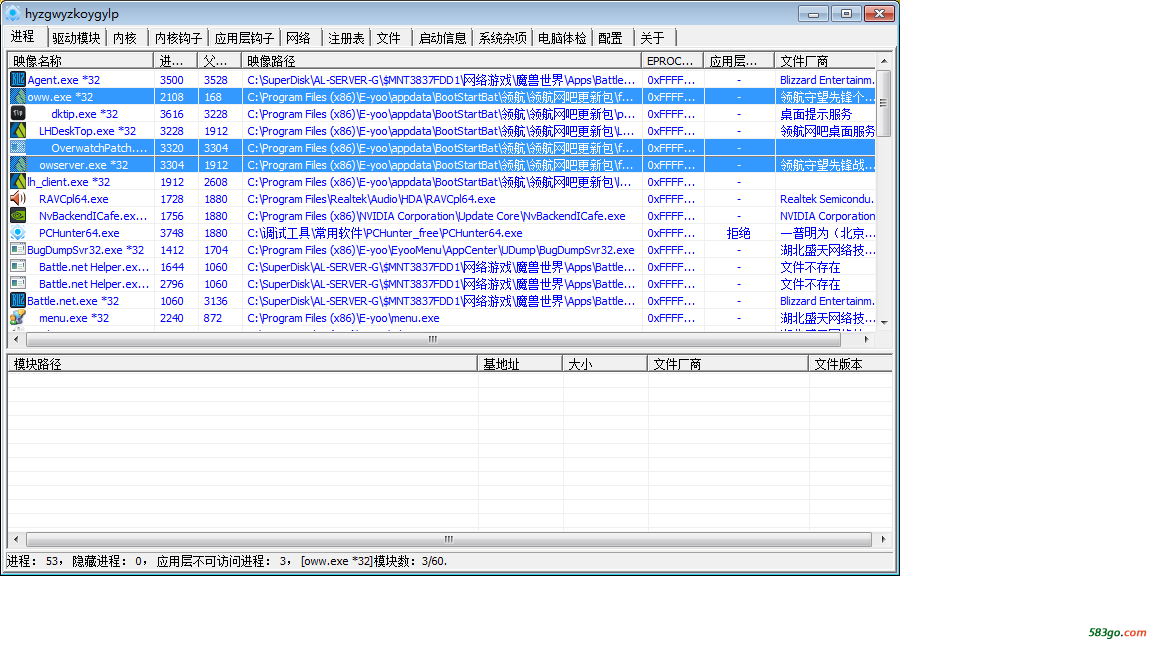Switch to the 内核钩子 tab
The width and height of the screenshot is (1152, 648).
[178, 38]
